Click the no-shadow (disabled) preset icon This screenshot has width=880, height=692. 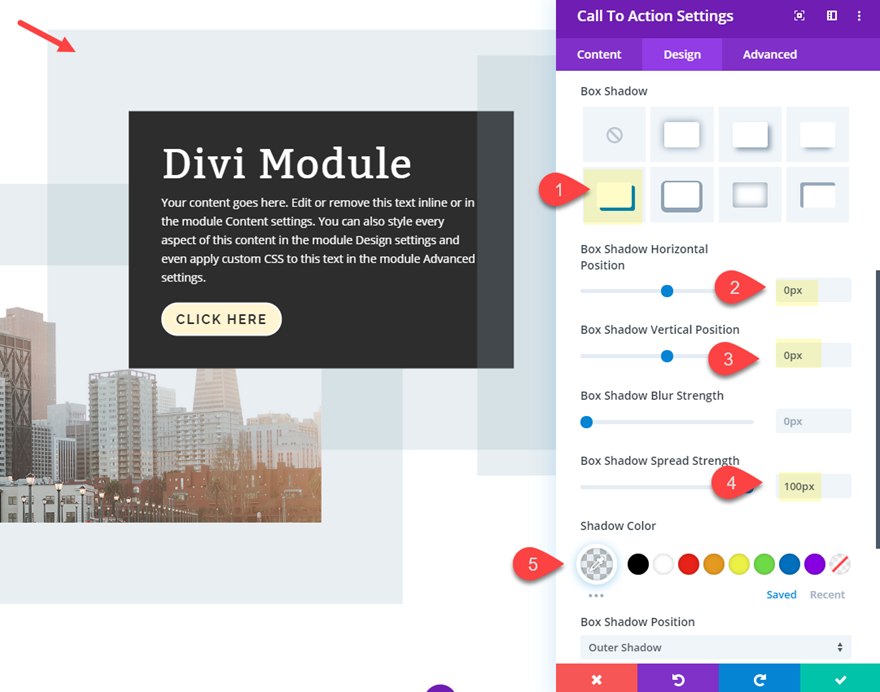point(613,134)
